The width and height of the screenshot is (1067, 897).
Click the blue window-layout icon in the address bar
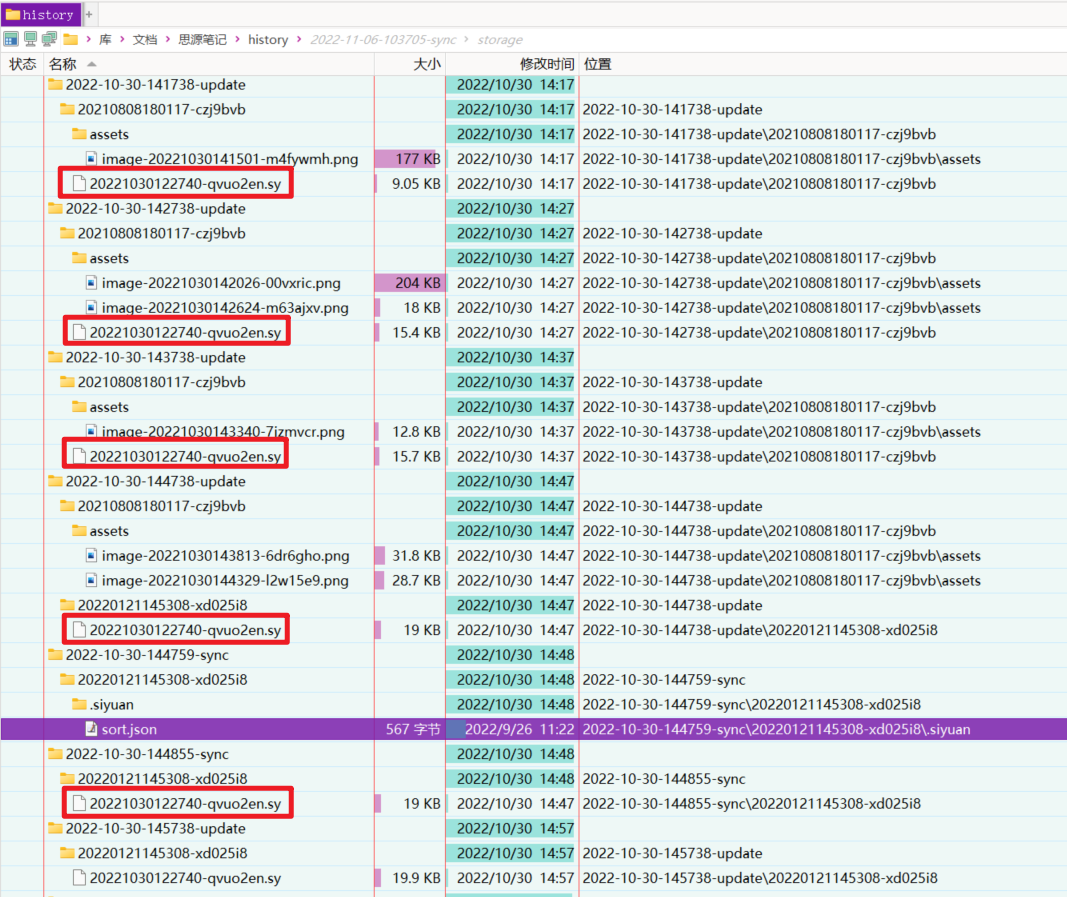coord(11,39)
